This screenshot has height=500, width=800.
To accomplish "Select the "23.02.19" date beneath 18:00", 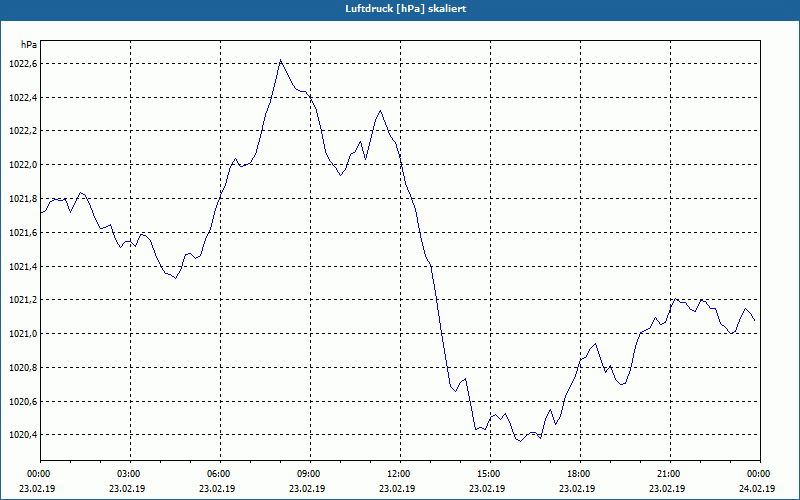I will pyautogui.click(x=578, y=489).
